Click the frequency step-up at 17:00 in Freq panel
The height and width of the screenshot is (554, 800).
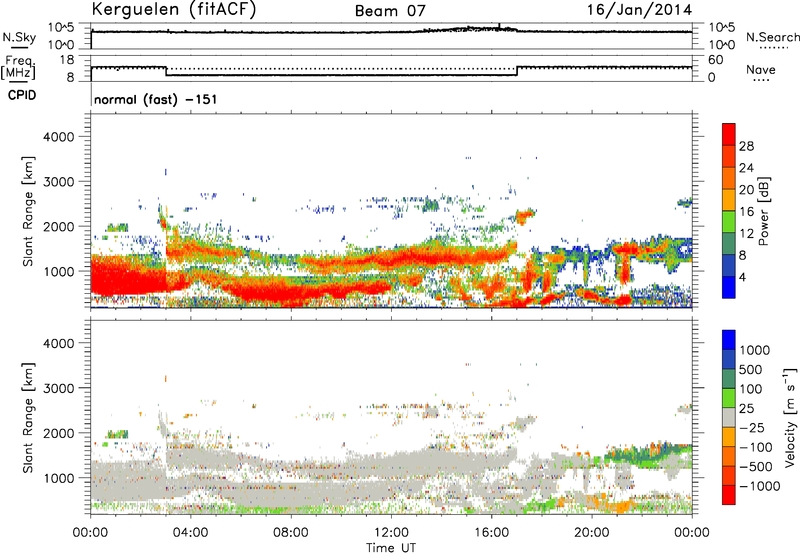click(517, 71)
